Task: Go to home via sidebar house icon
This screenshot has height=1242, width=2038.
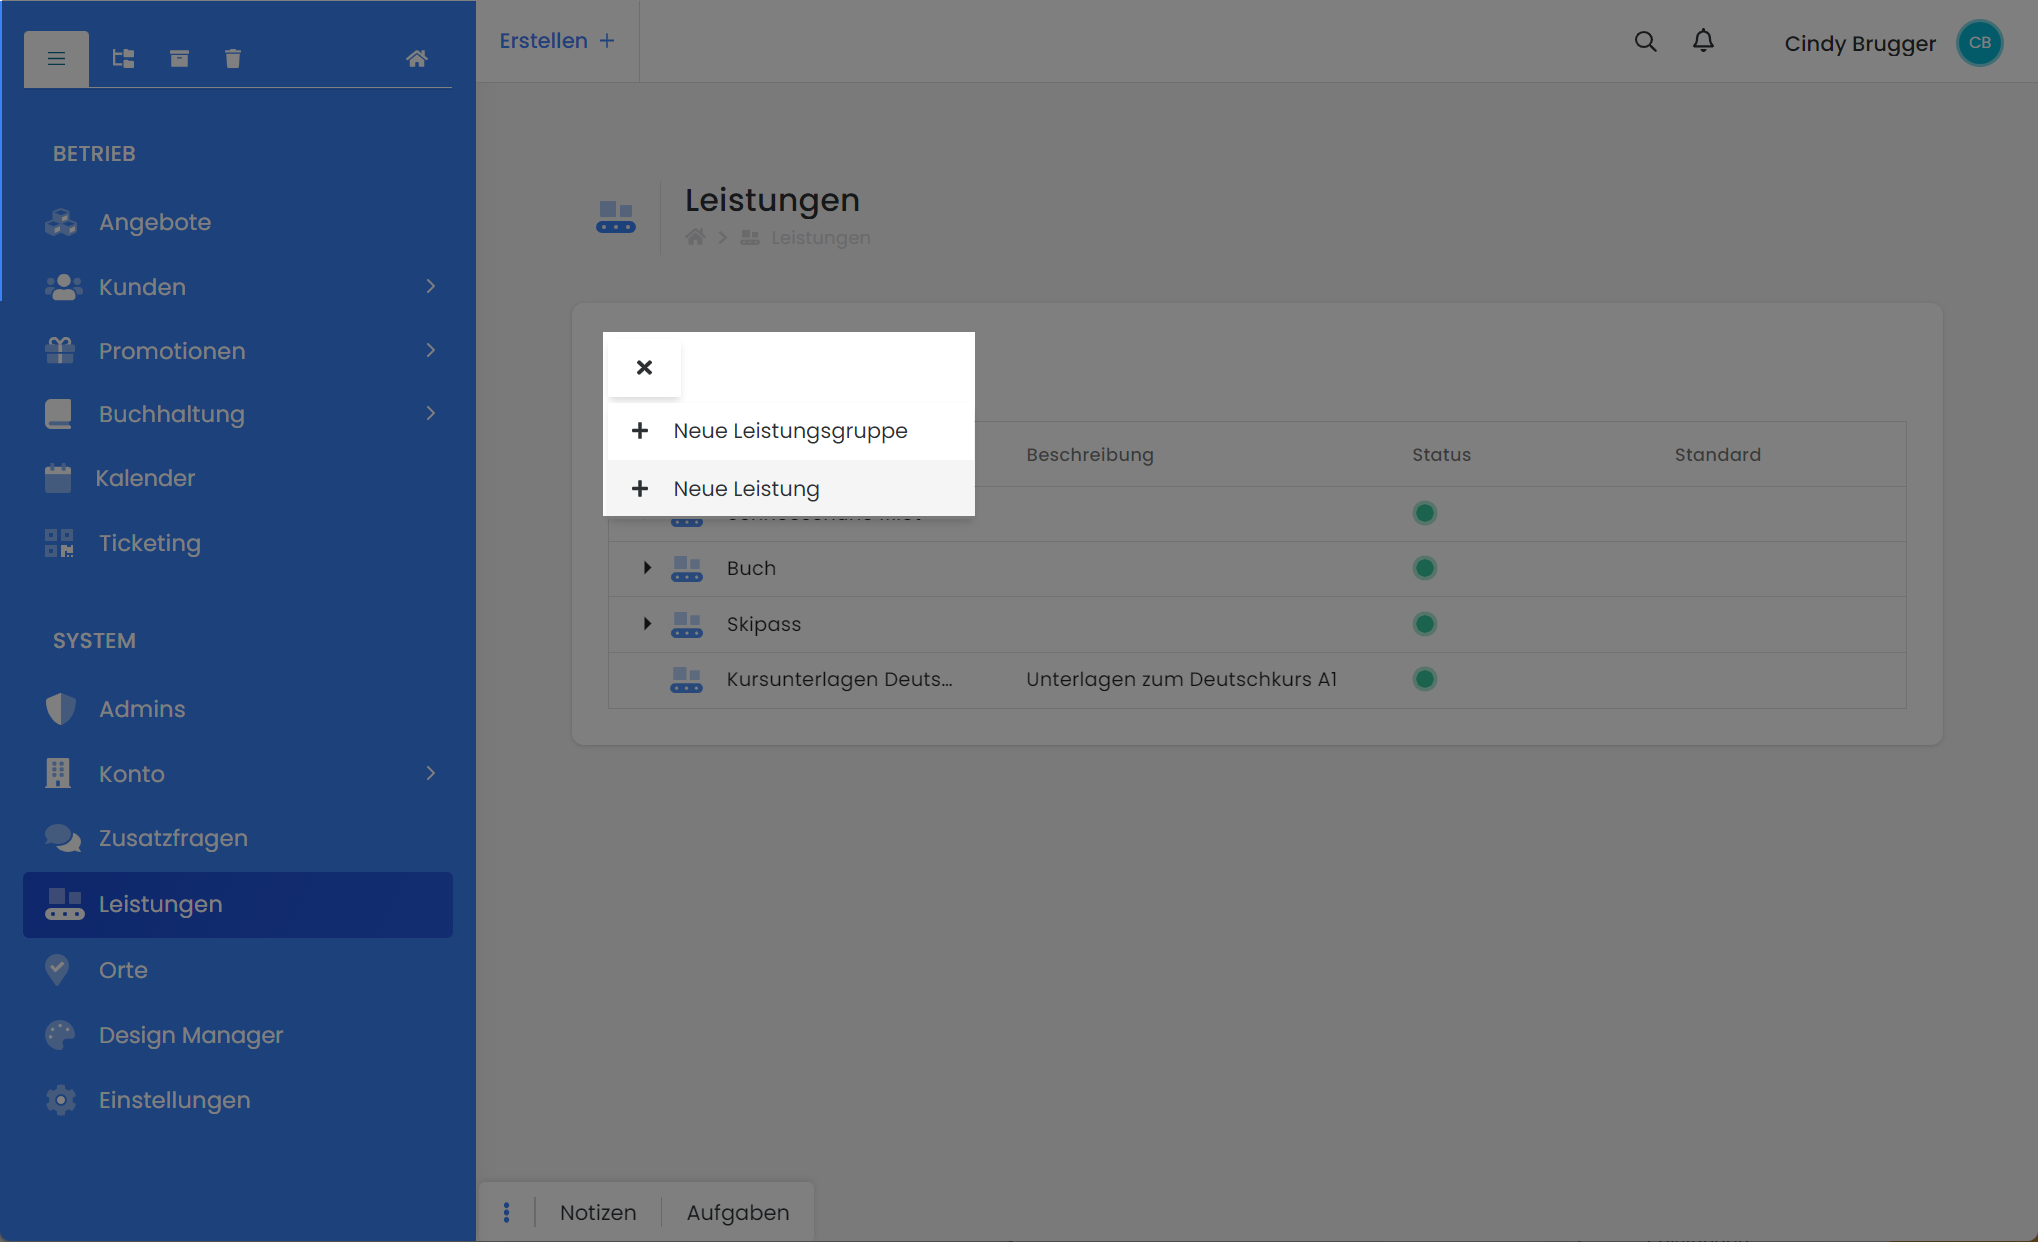Action: pyautogui.click(x=417, y=59)
